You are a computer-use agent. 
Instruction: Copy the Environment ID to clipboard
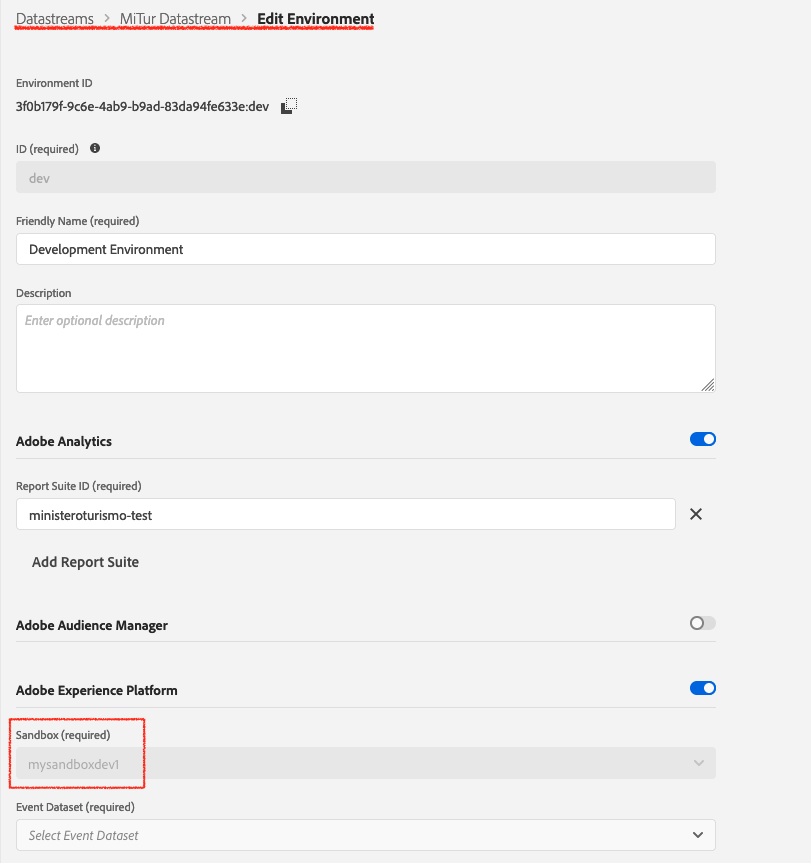287,105
